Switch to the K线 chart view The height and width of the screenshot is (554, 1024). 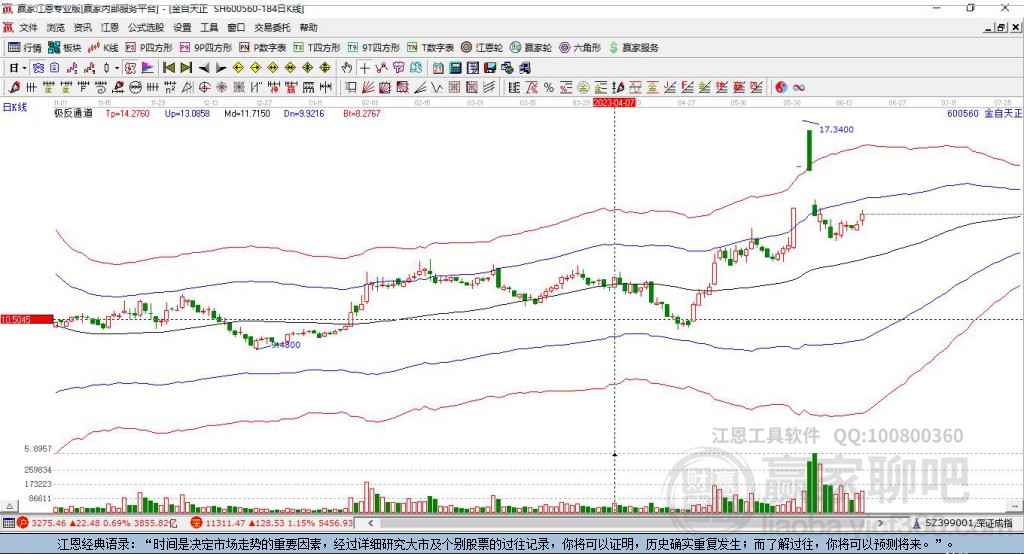[x=103, y=48]
